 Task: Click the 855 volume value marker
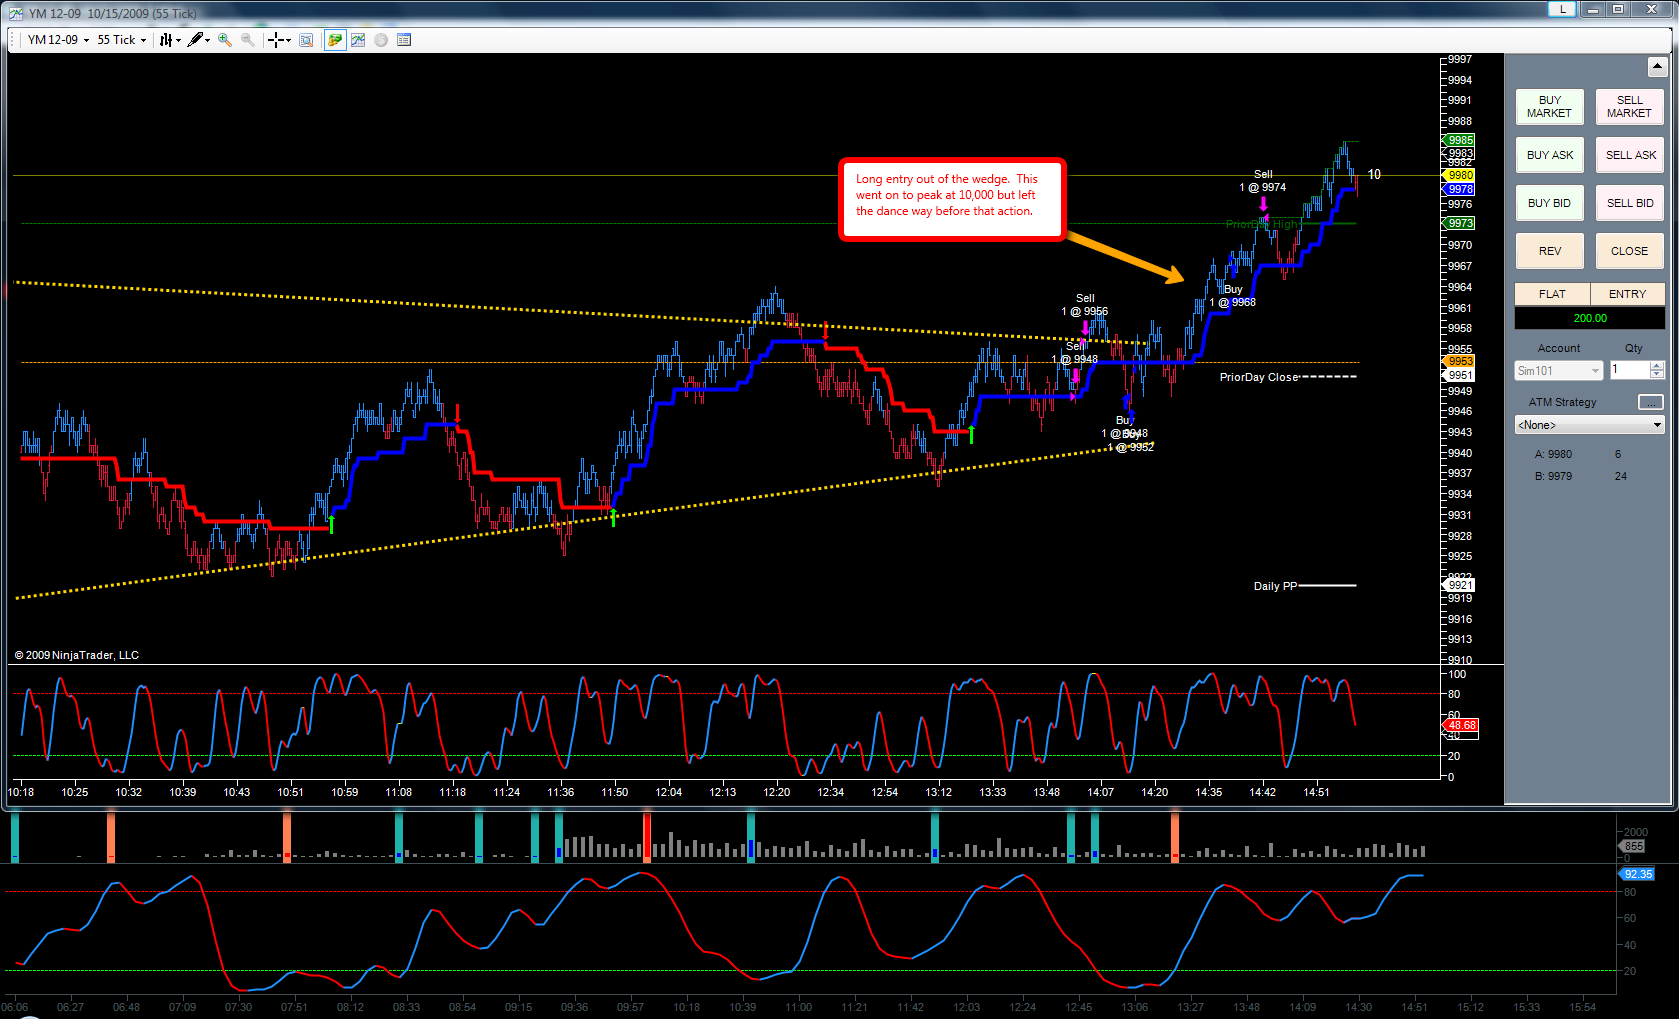(x=1633, y=846)
